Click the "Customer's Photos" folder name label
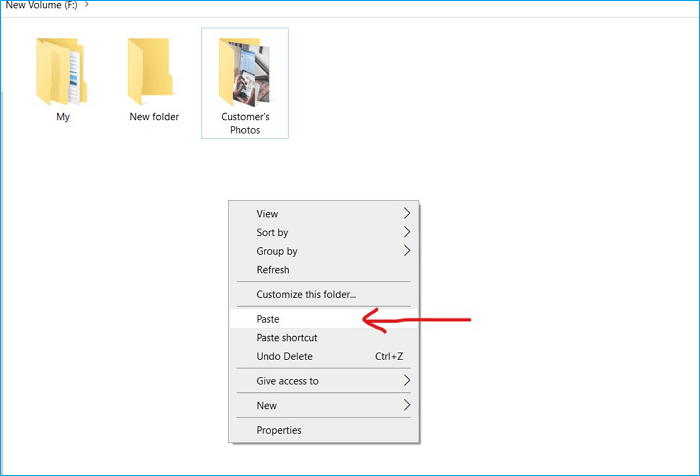The height and width of the screenshot is (476, 700). click(245, 123)
